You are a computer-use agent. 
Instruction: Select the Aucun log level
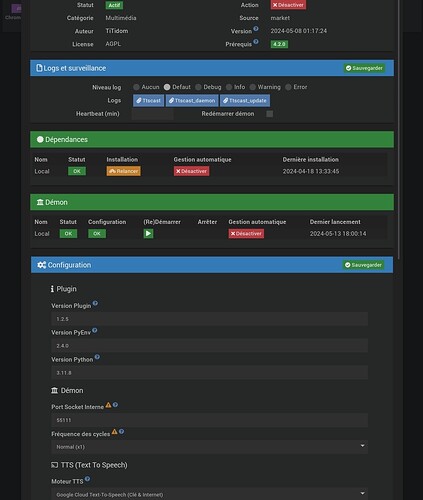(x=136, y=87)
